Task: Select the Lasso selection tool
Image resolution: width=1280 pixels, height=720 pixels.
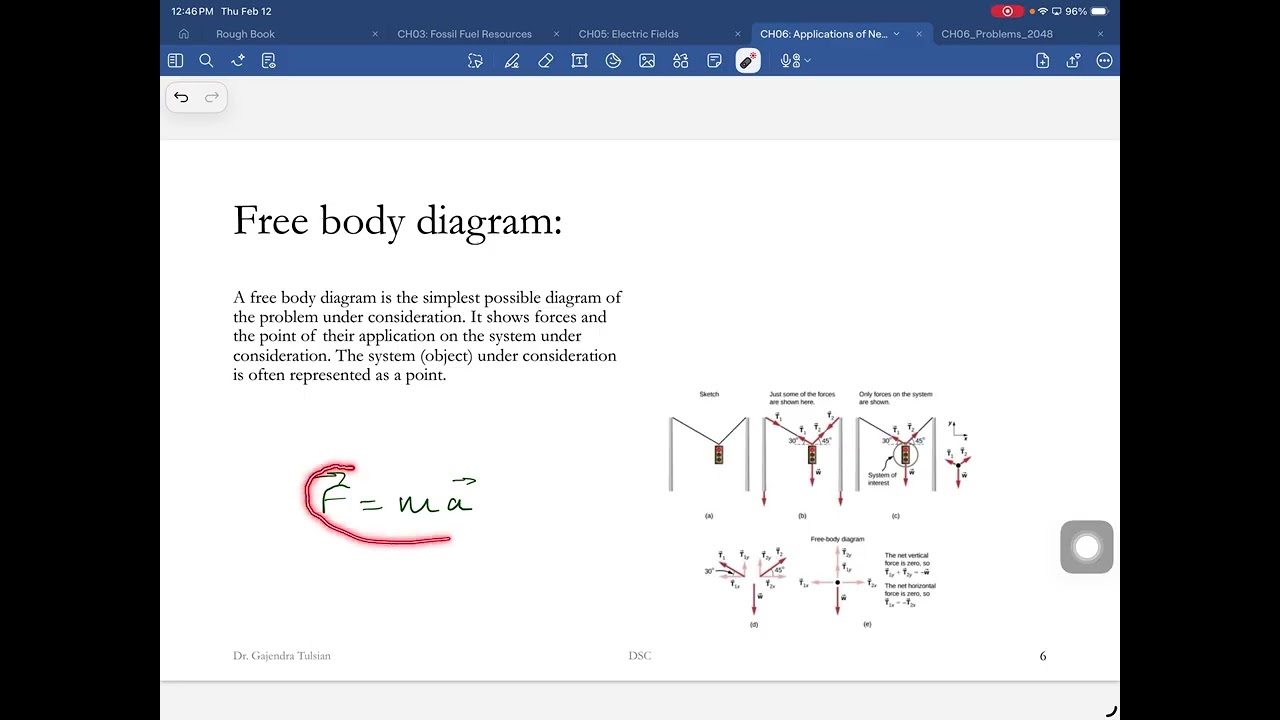Action: pyautogui.click(x=475, y=61)
